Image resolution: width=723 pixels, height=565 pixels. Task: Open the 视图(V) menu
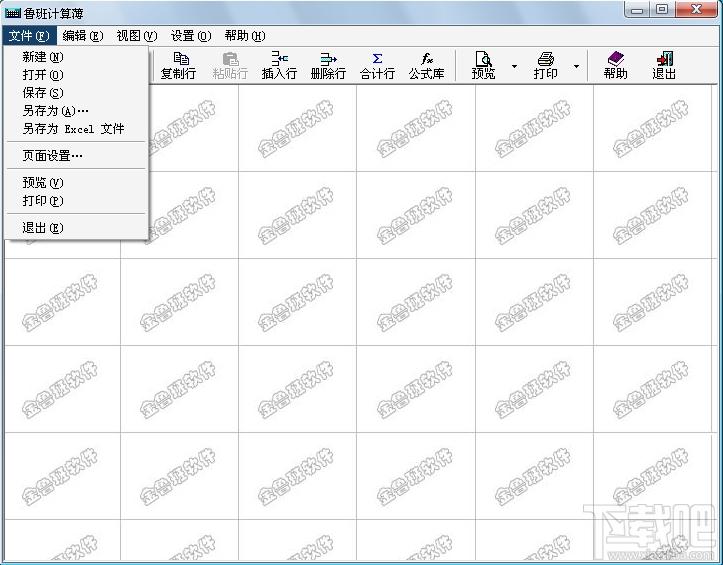tap(136, 36)
